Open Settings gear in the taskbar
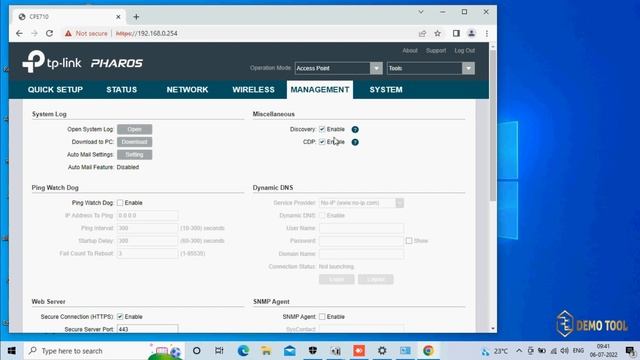This screenshot has height=360, width=640. pos(382,351)
